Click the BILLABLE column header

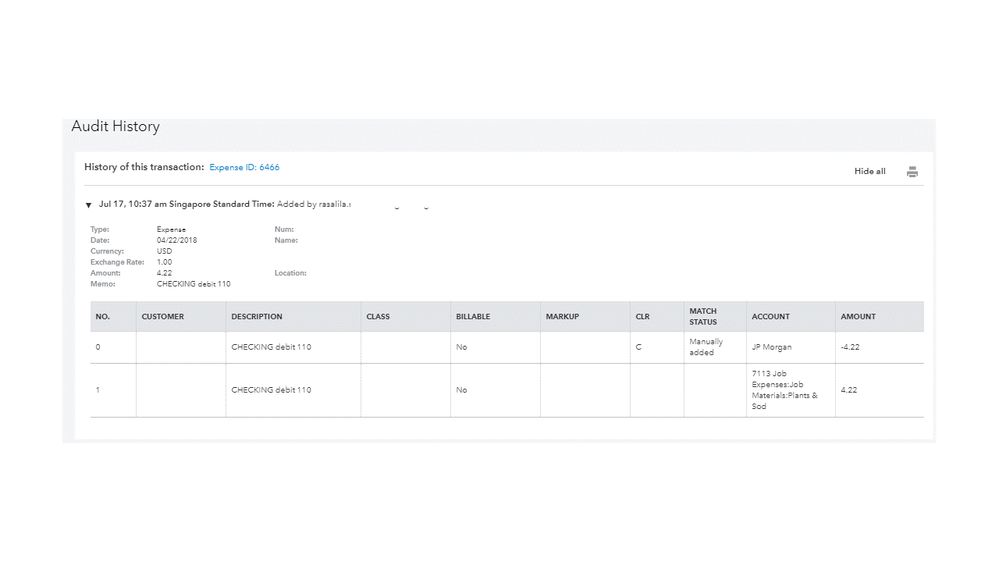(x=473, y=317)
